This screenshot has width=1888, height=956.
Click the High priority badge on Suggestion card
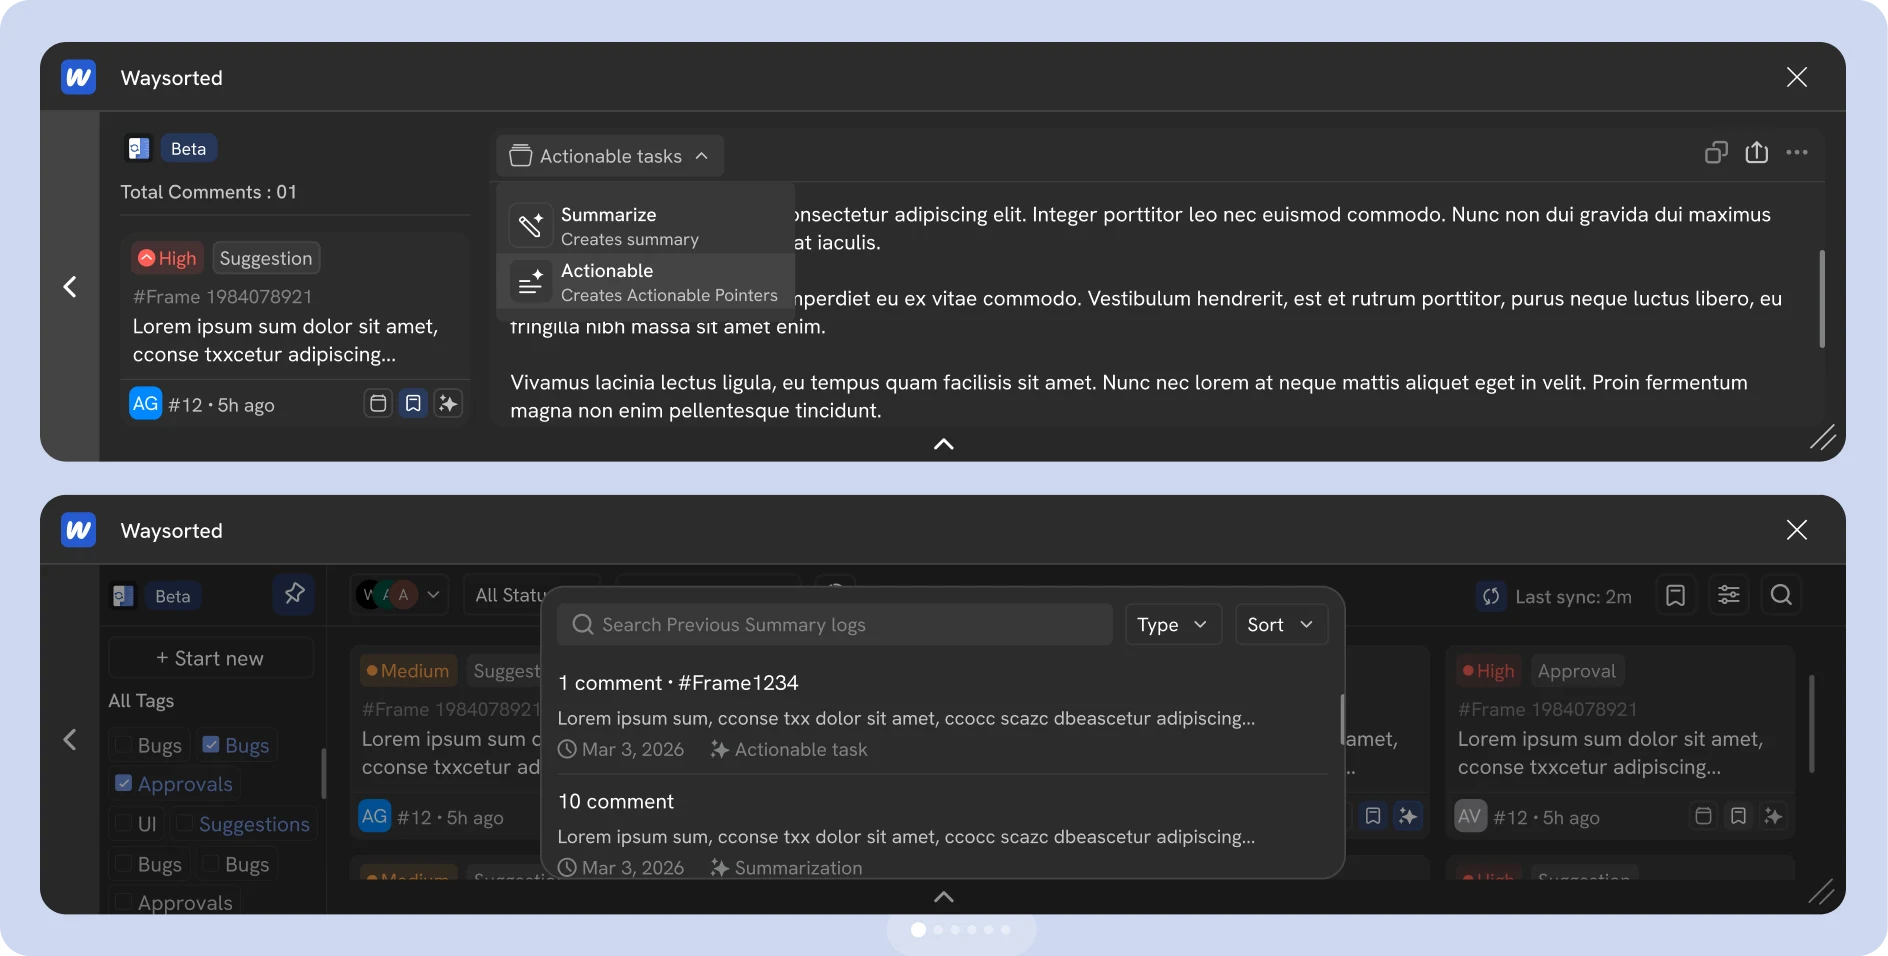(x=167, y=258)
